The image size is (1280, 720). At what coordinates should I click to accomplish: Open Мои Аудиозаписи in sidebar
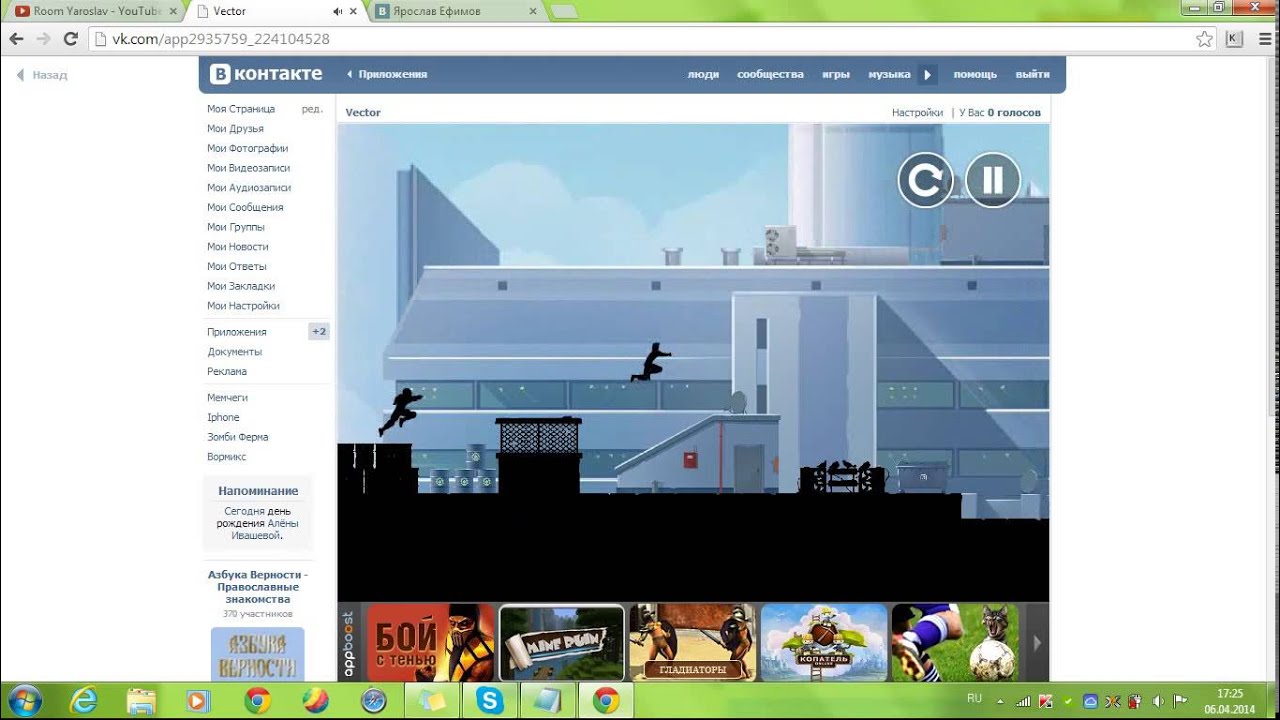tap(249, 188)
